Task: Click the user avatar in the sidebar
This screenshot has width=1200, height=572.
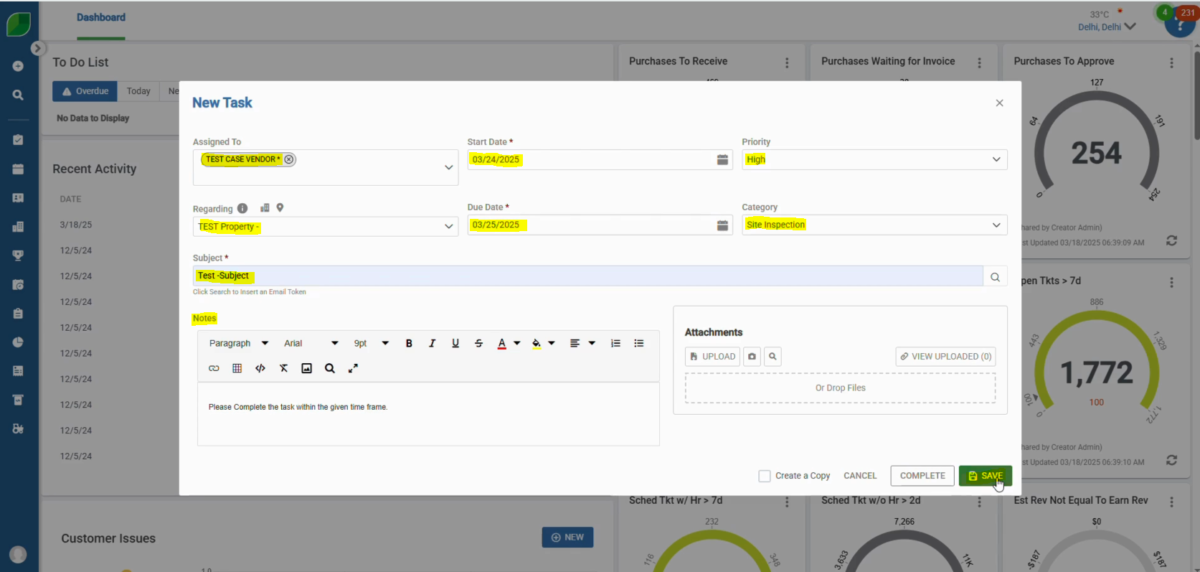Action: (18, 555)
